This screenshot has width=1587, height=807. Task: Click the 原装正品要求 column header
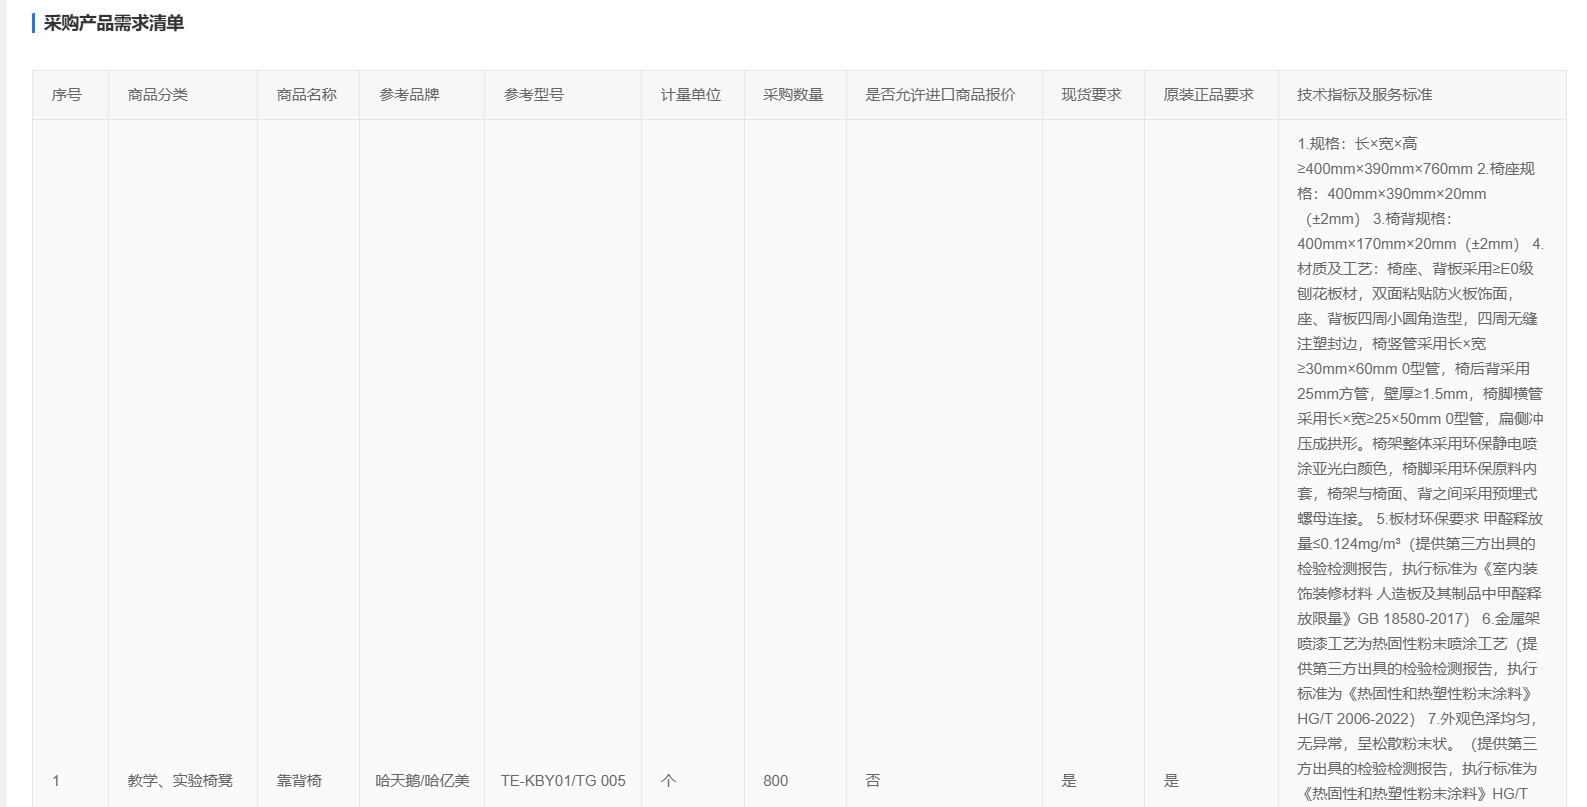[1208, 95]
